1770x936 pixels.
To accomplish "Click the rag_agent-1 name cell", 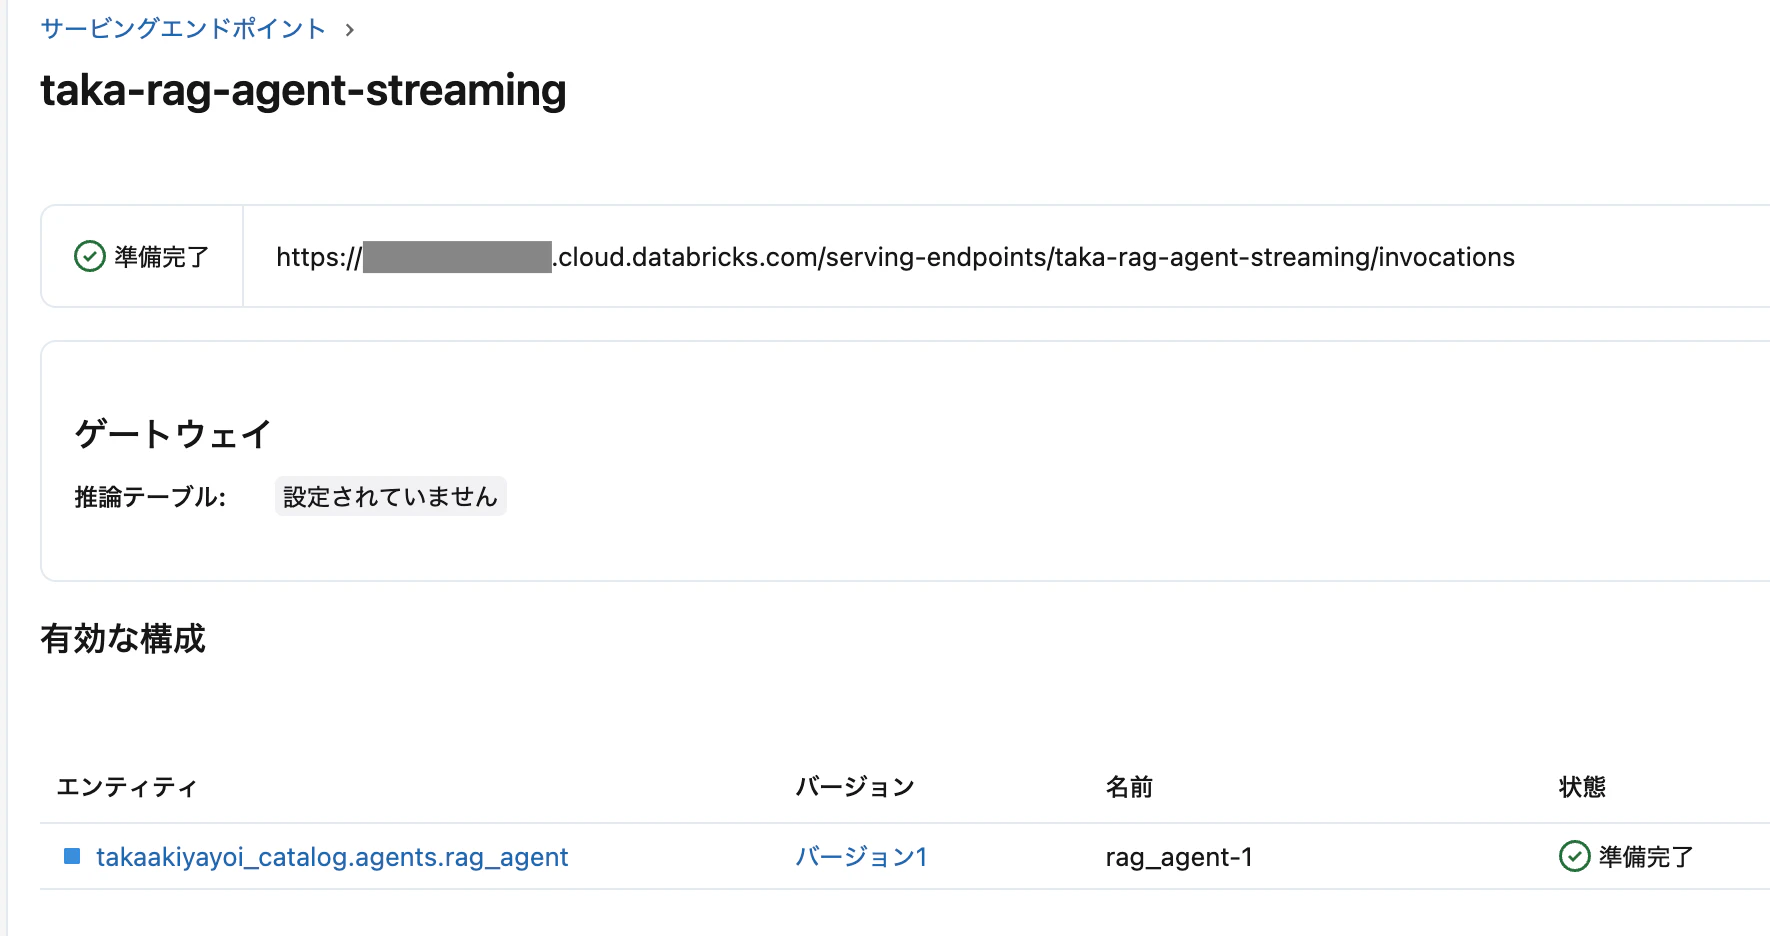I will 1179,857.
